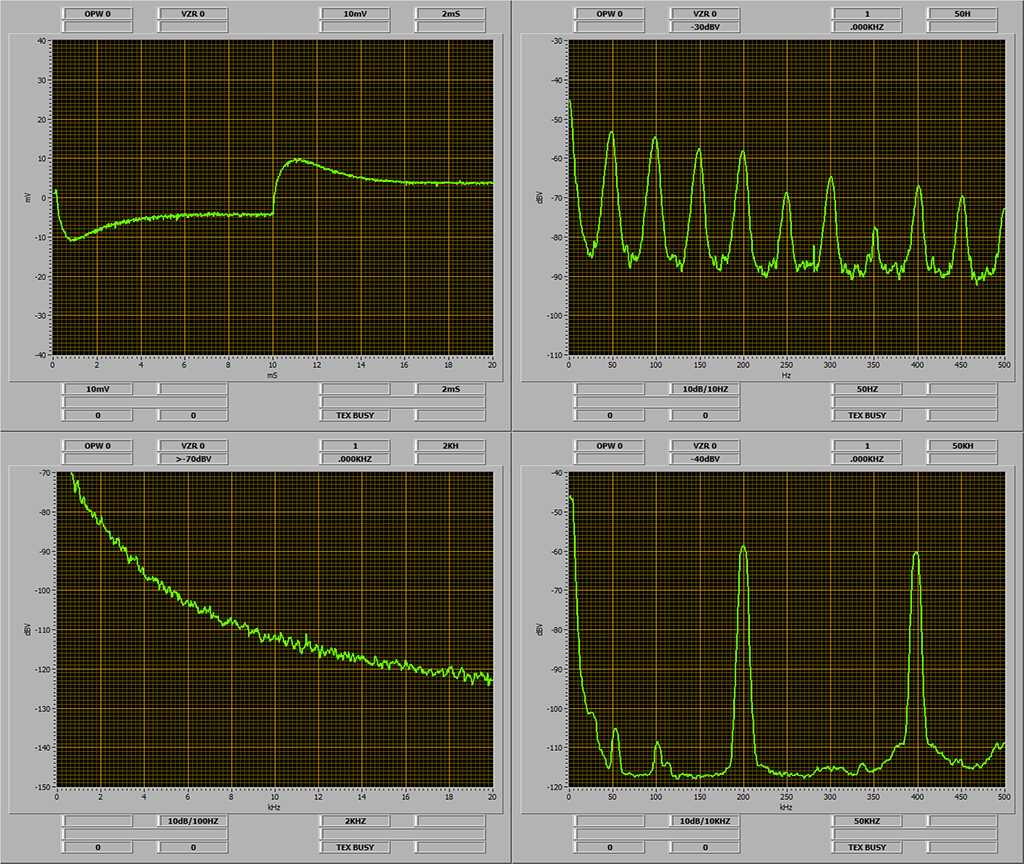
Task: Click the 400 kHz peak in bottom-right spectrum
Action: click(915, 554)
